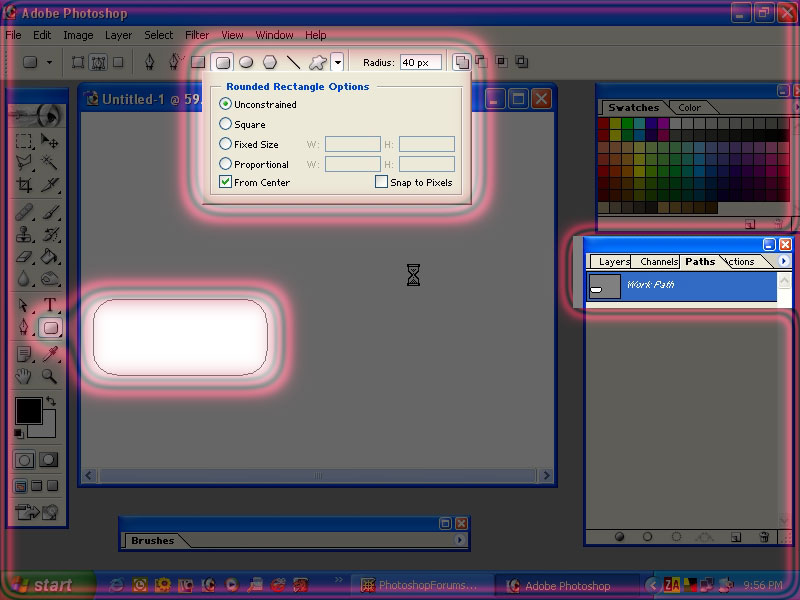This screenshot has width=800, height=600.
Task: Select the Crop tool in the toolbox
Action: coord(25,185)
